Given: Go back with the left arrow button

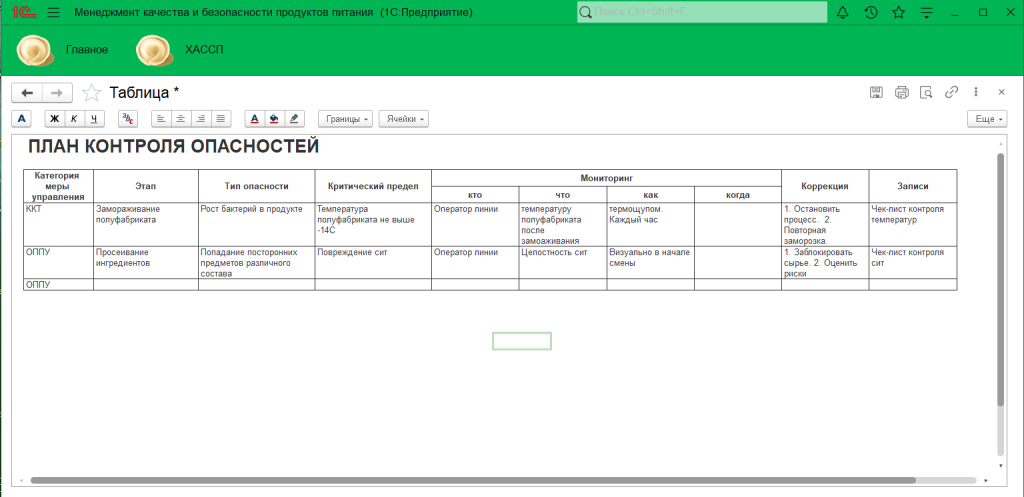Looking at the screenshot, I should (27, 92).
